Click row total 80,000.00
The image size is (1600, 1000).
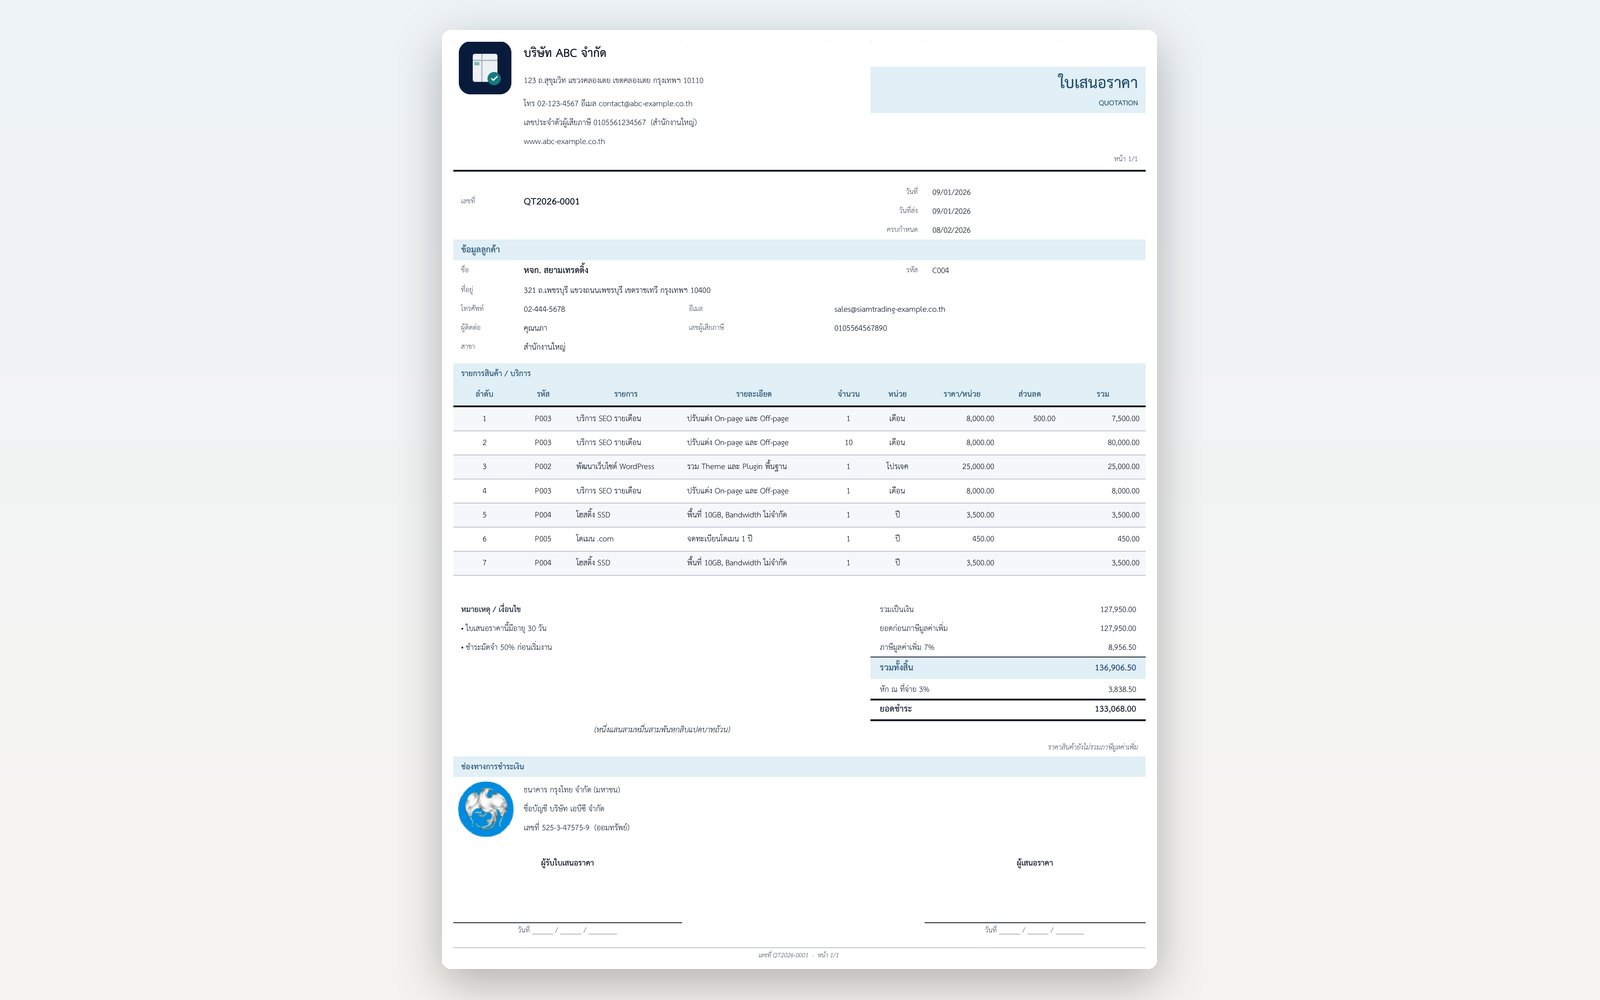click(1123, 442)
